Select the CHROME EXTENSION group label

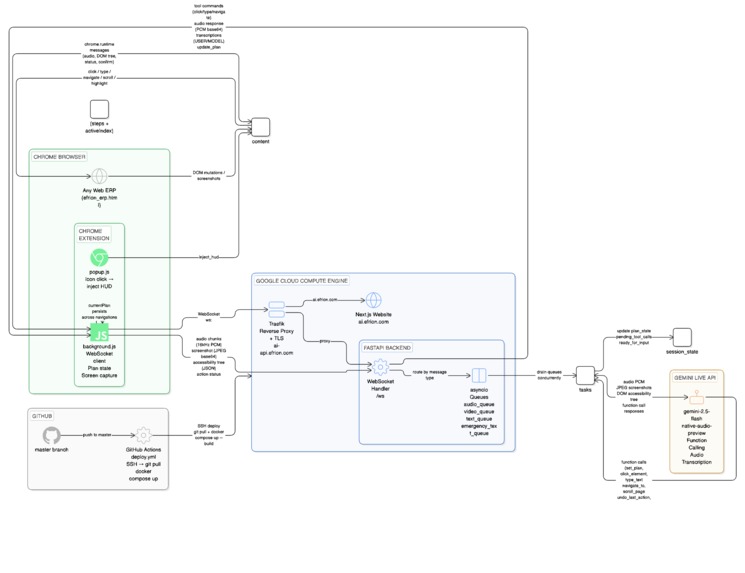[94, 235]
